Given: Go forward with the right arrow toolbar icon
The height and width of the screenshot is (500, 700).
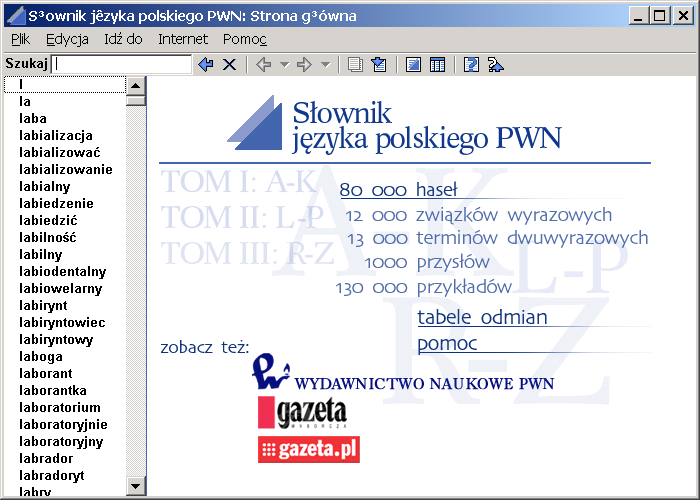Looking at the screenshot, I should click(304, 65).
